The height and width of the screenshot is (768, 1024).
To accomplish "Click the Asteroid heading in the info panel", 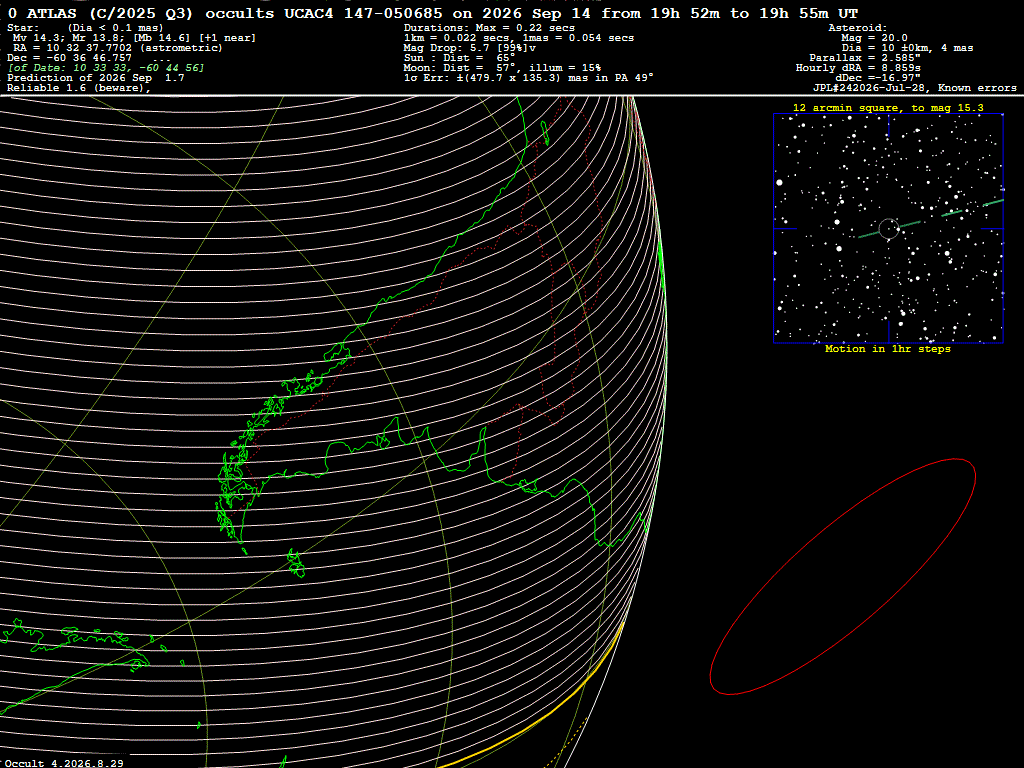I will point(857,27).
